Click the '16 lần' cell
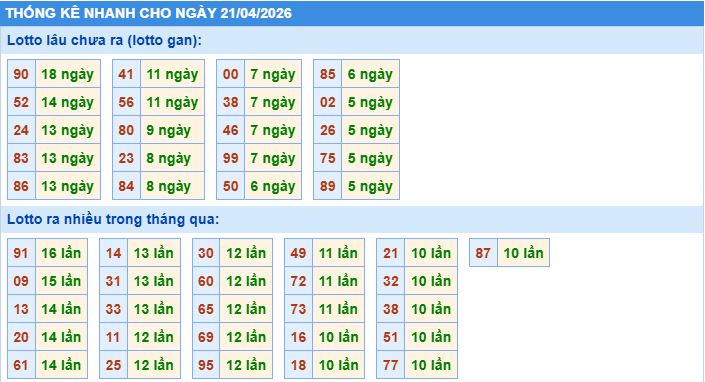Viewport: 705px width, 382px height. point(61,253)
